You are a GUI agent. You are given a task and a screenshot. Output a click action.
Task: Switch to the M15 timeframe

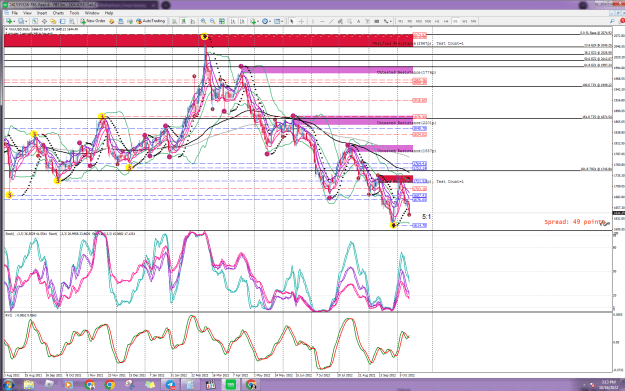point(419,21)
